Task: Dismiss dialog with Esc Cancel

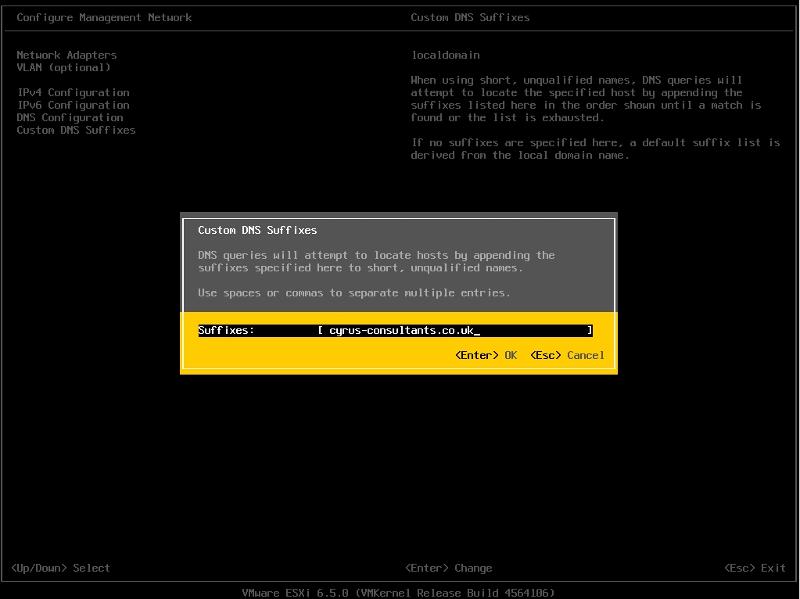Action: tap(567, 355)
